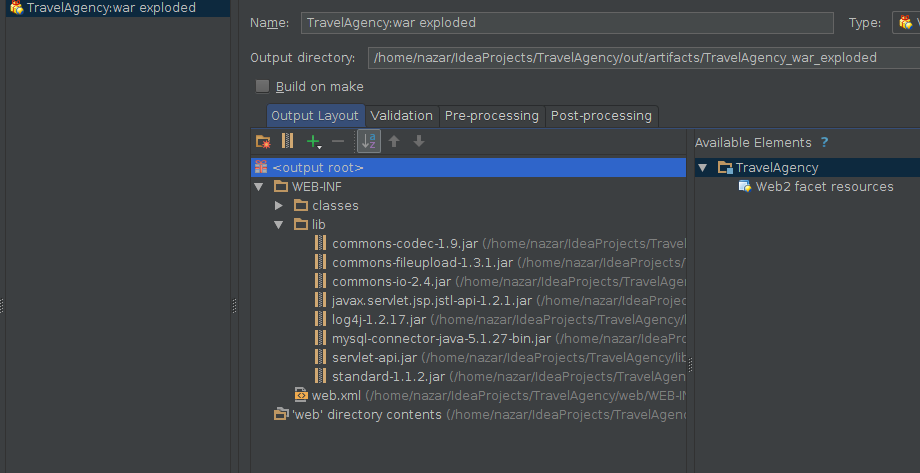This screenshot has height=473, width=920.
Task: Click the Move Down arrow icon
Action: (x=419, y=141)
